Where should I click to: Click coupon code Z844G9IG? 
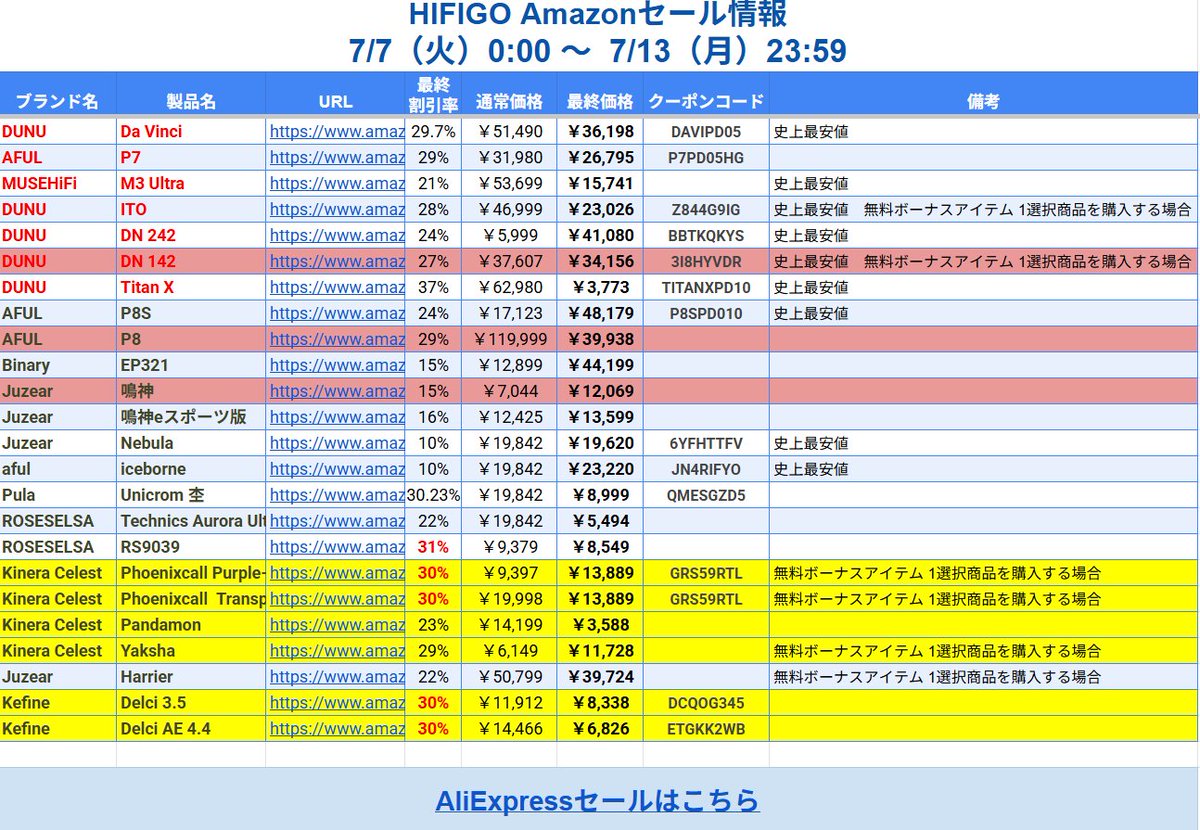(x=706, y=209)
